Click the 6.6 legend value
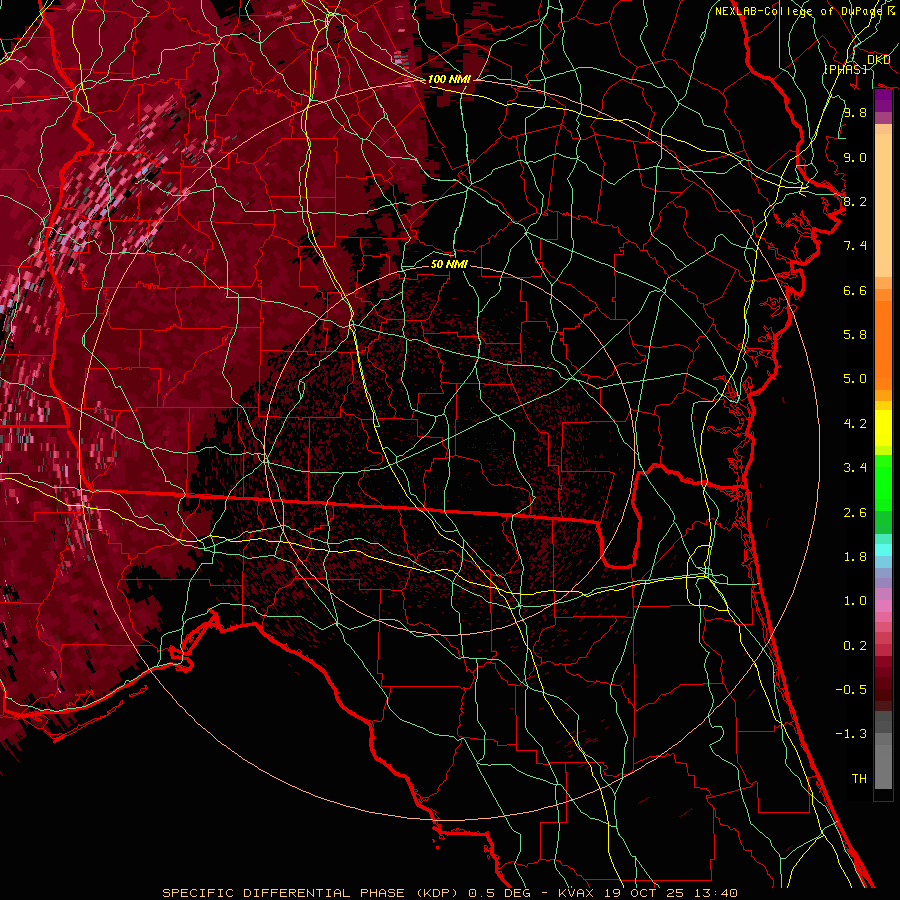 (x=855, y=290)
